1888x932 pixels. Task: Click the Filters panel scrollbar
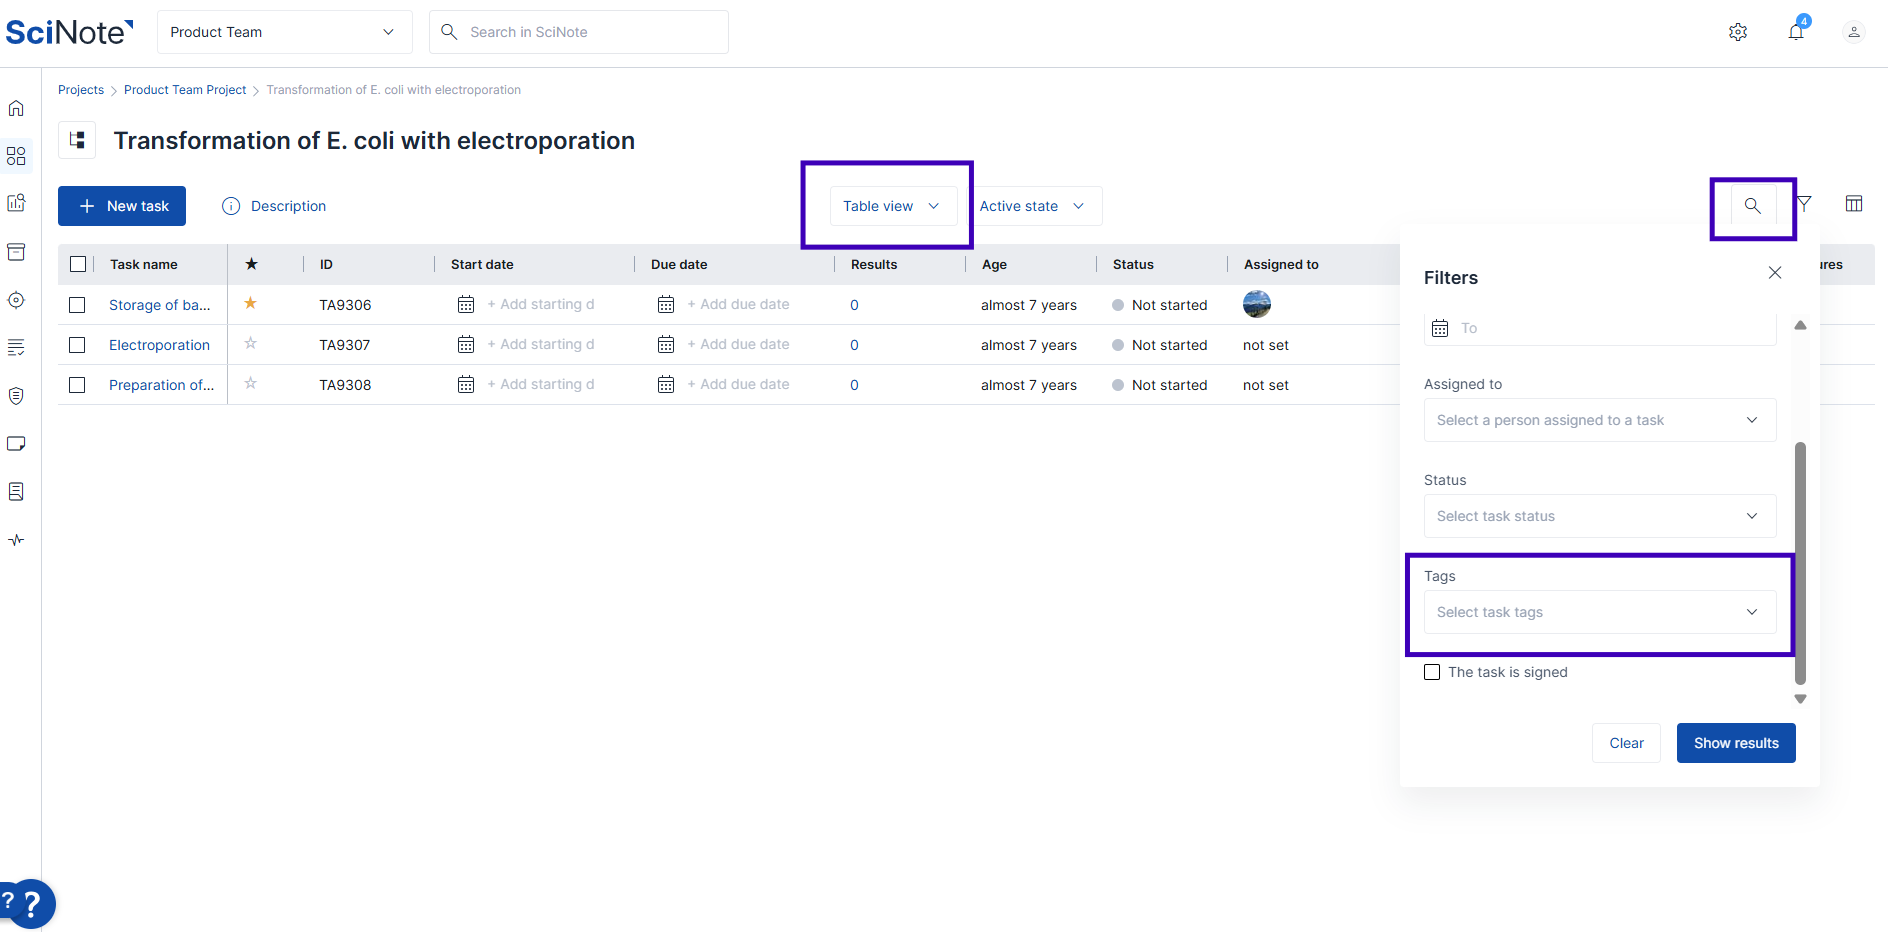(x=1800, y=560)
